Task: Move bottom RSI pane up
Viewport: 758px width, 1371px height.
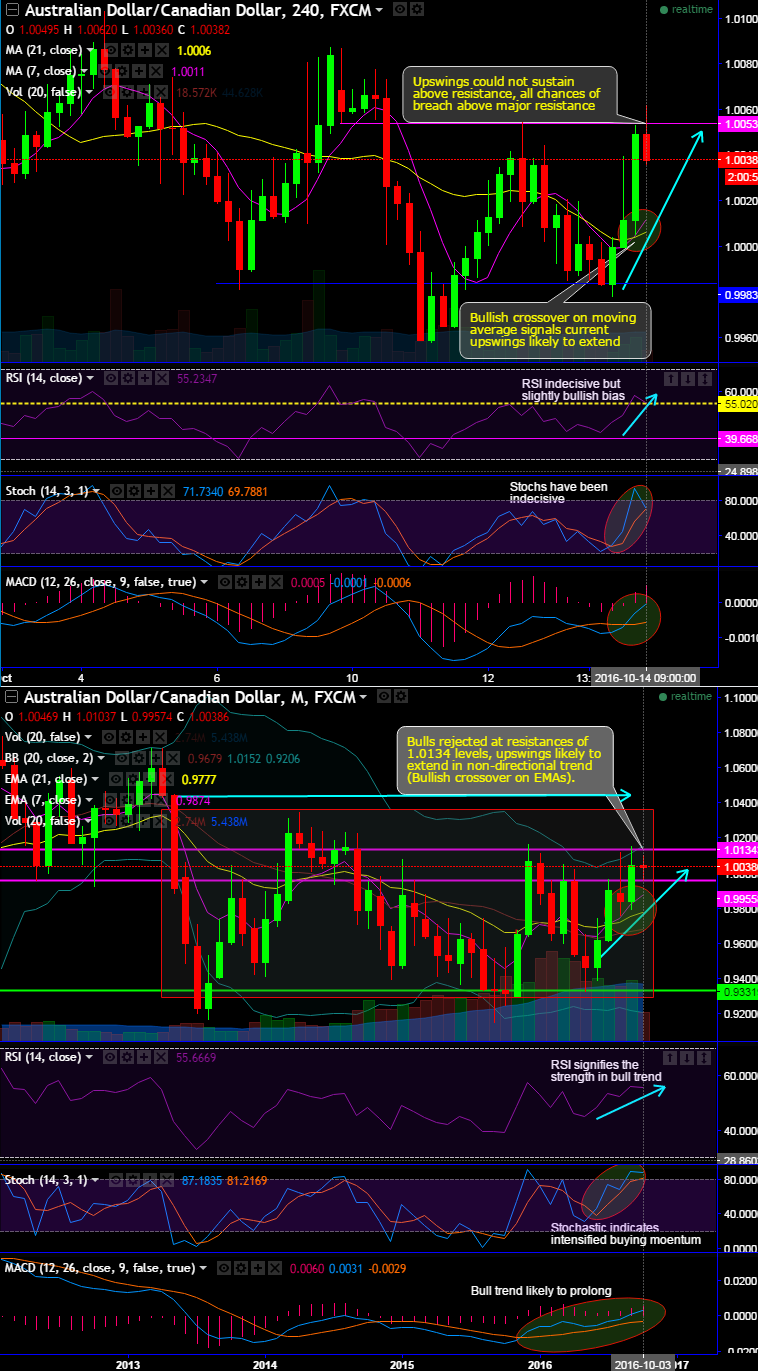Action: pyautogui.click(x=671, y=1057)
